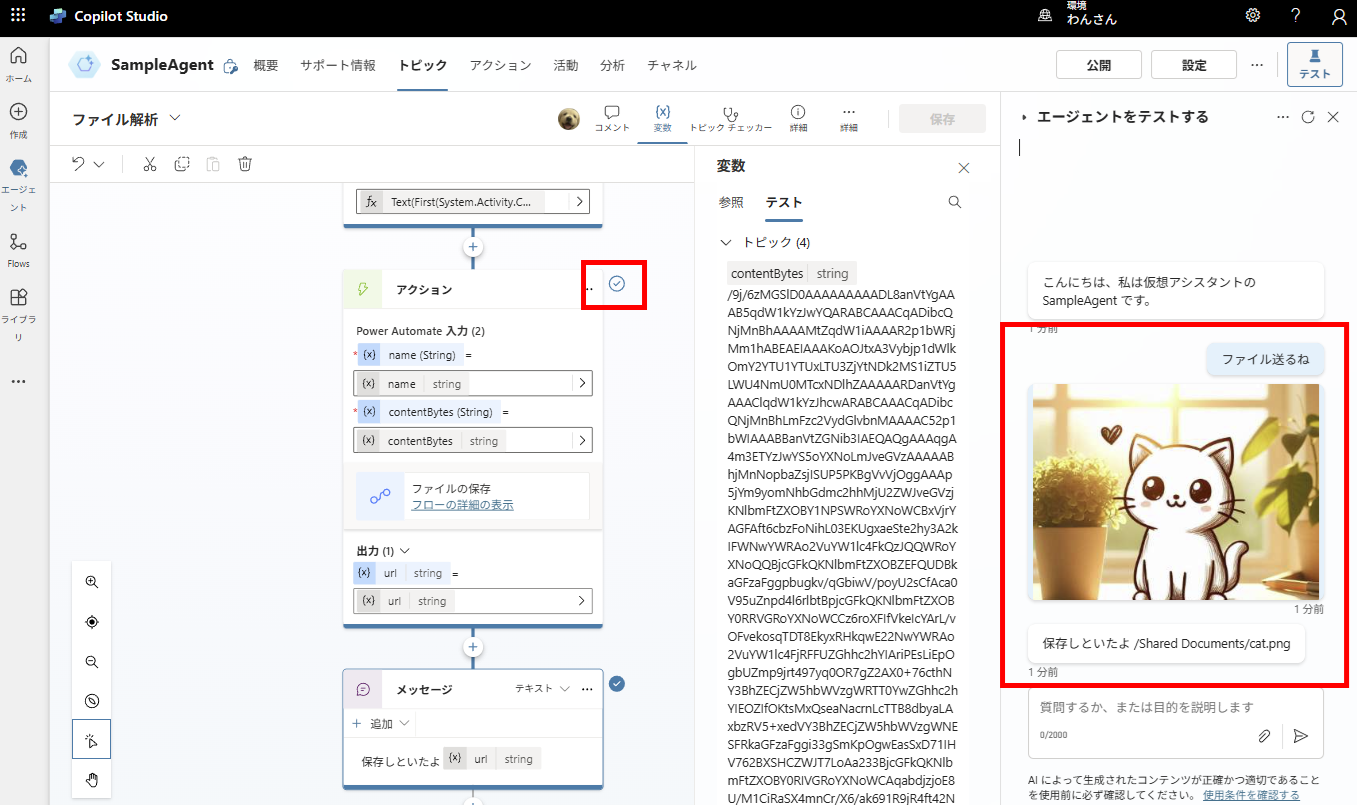Open the ファイル解析 topic dropdown
Screen dimensions: 1362x805
pos(176,117)
